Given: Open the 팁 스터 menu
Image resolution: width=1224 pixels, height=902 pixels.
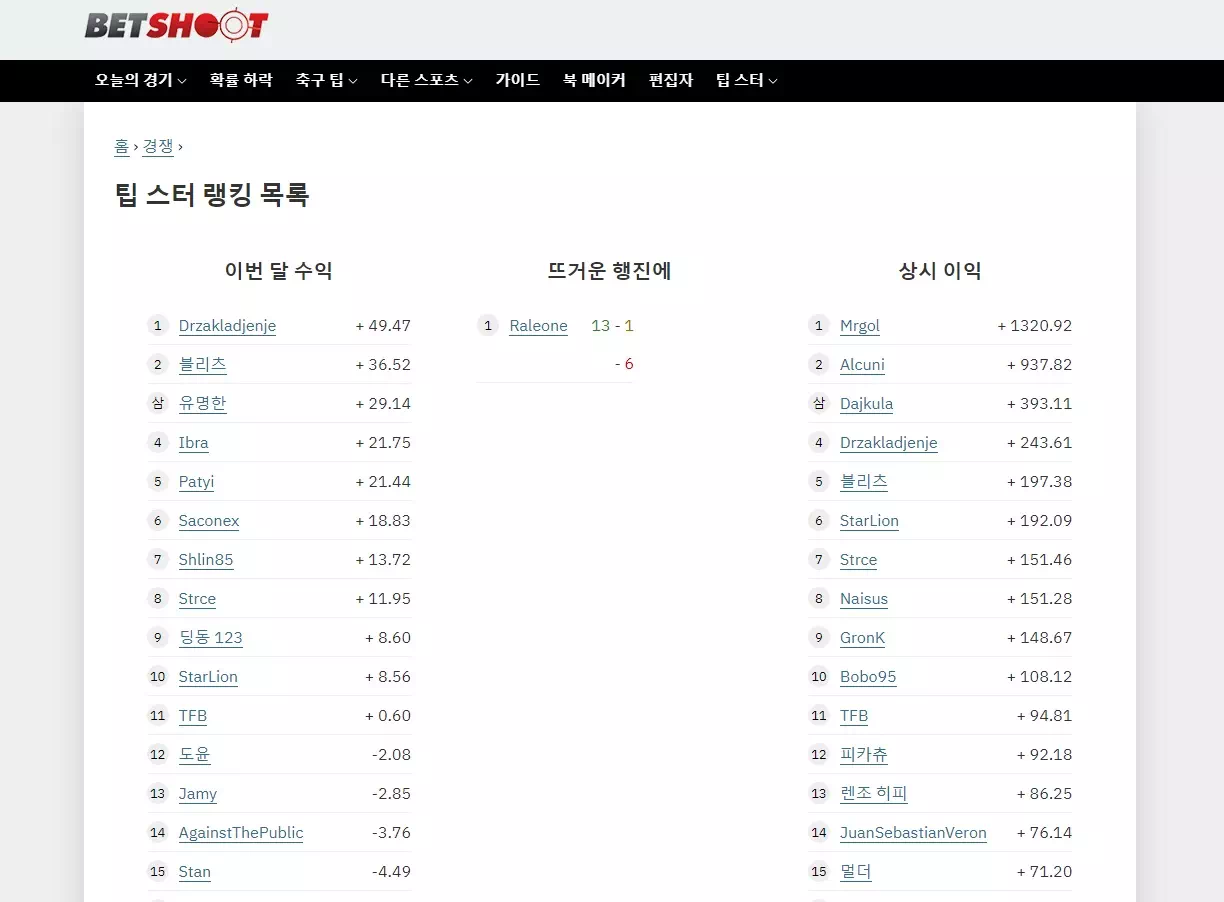Looking at the screenshot, I should tap(746, 80).
